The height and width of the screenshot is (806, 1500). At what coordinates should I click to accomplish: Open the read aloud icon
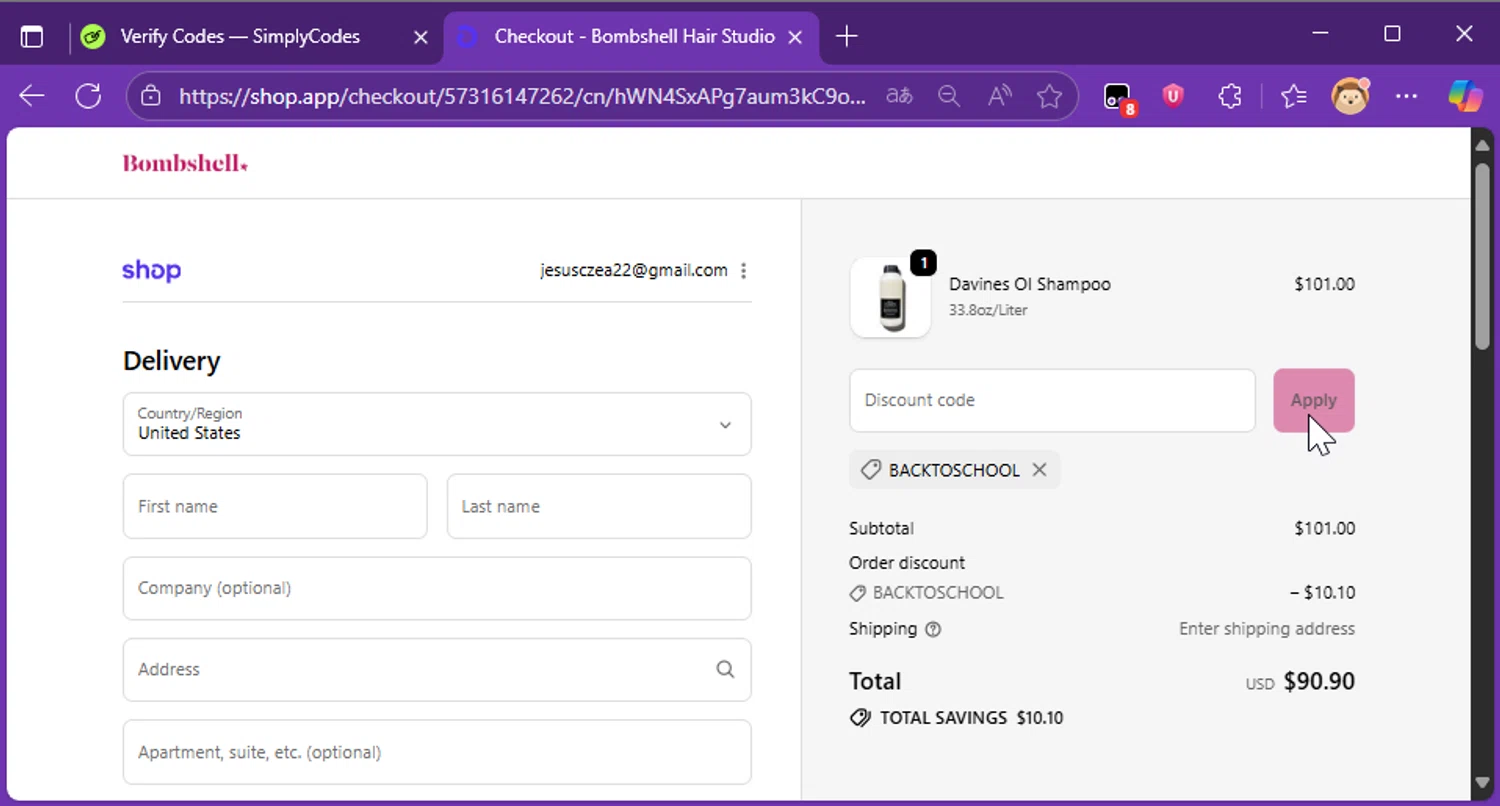(x=999, y=96)
